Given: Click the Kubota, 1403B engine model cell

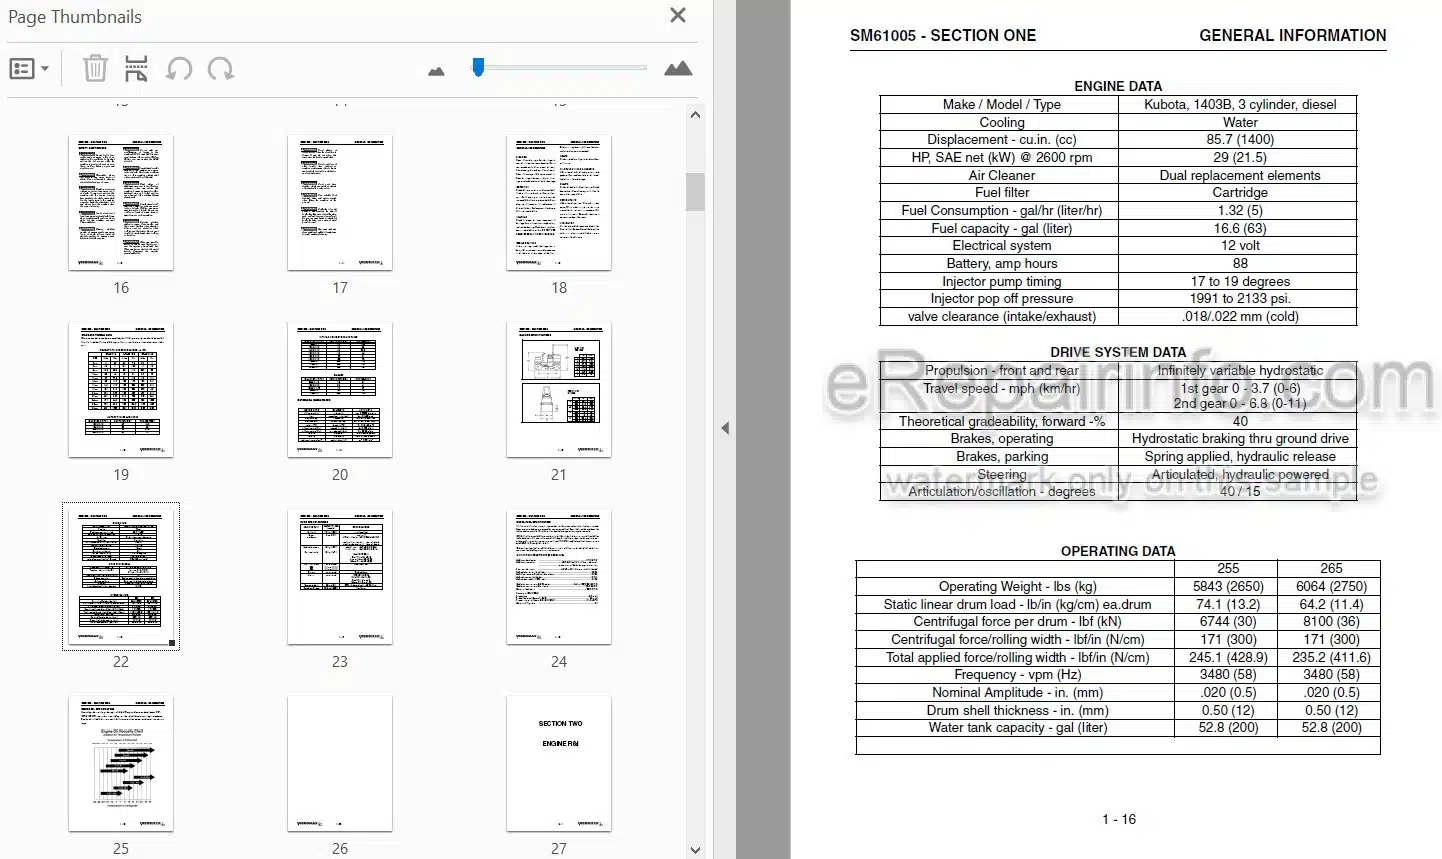Looking at the screenshot, I should pos(1240,104).
